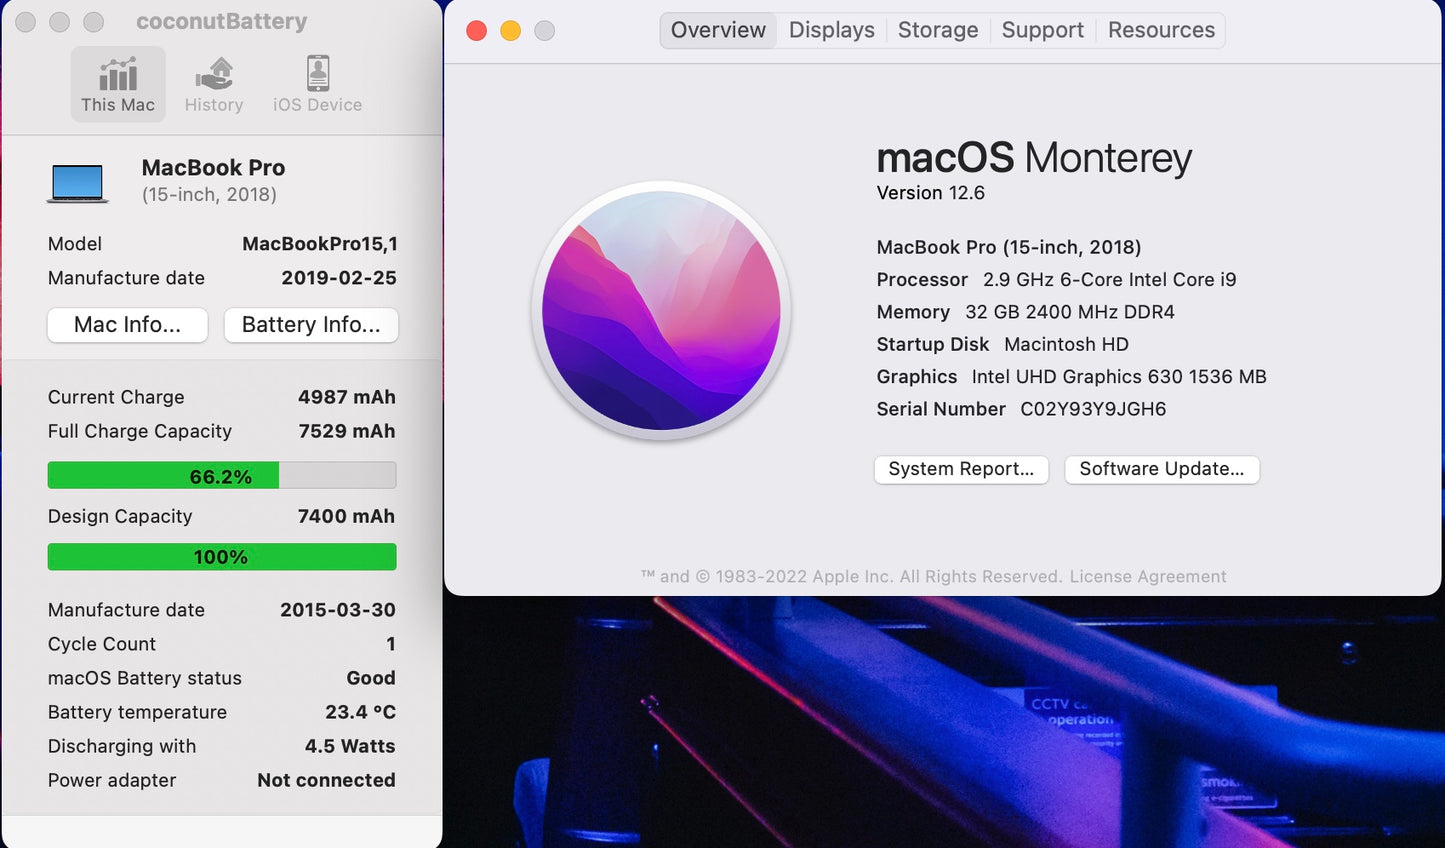This screenshot has width=1445, height=848.
Task: Select the Support tab
Action: (x=1042, y=30)
